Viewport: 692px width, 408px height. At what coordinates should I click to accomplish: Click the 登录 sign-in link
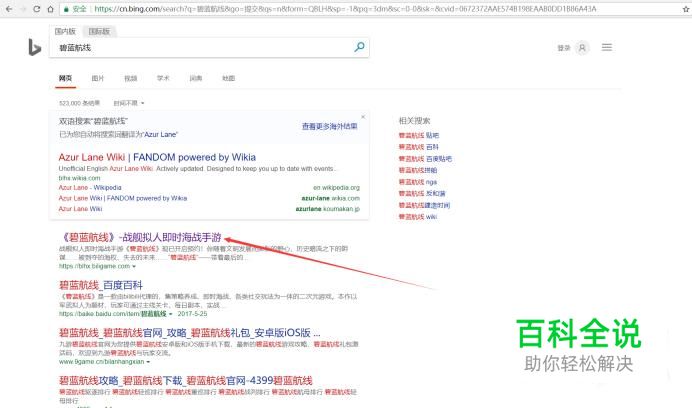coord(564,48)
